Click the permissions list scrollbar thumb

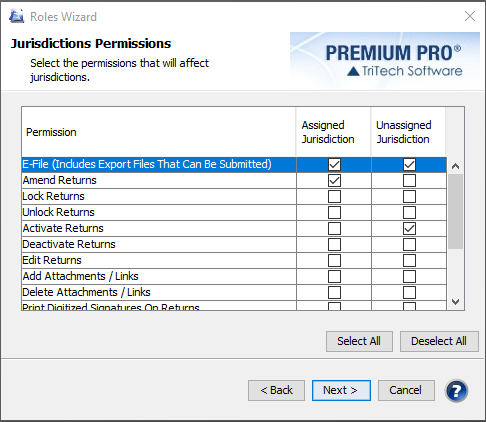(x=455, y=211)
